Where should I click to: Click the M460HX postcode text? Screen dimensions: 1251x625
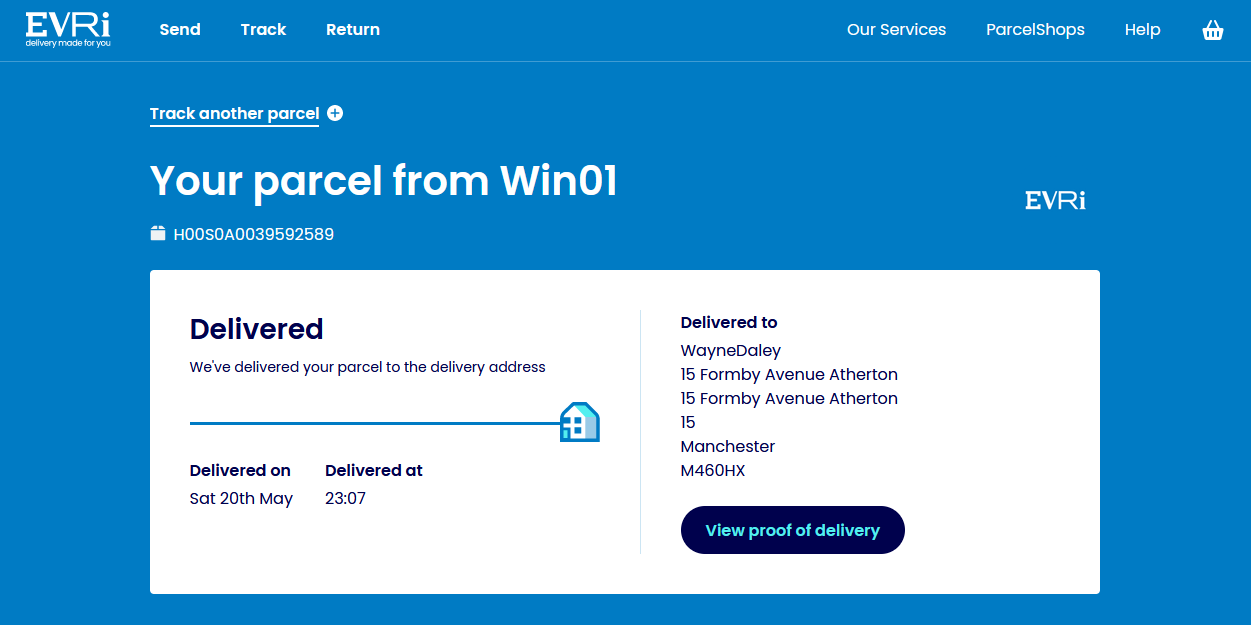tap(713, 470)
